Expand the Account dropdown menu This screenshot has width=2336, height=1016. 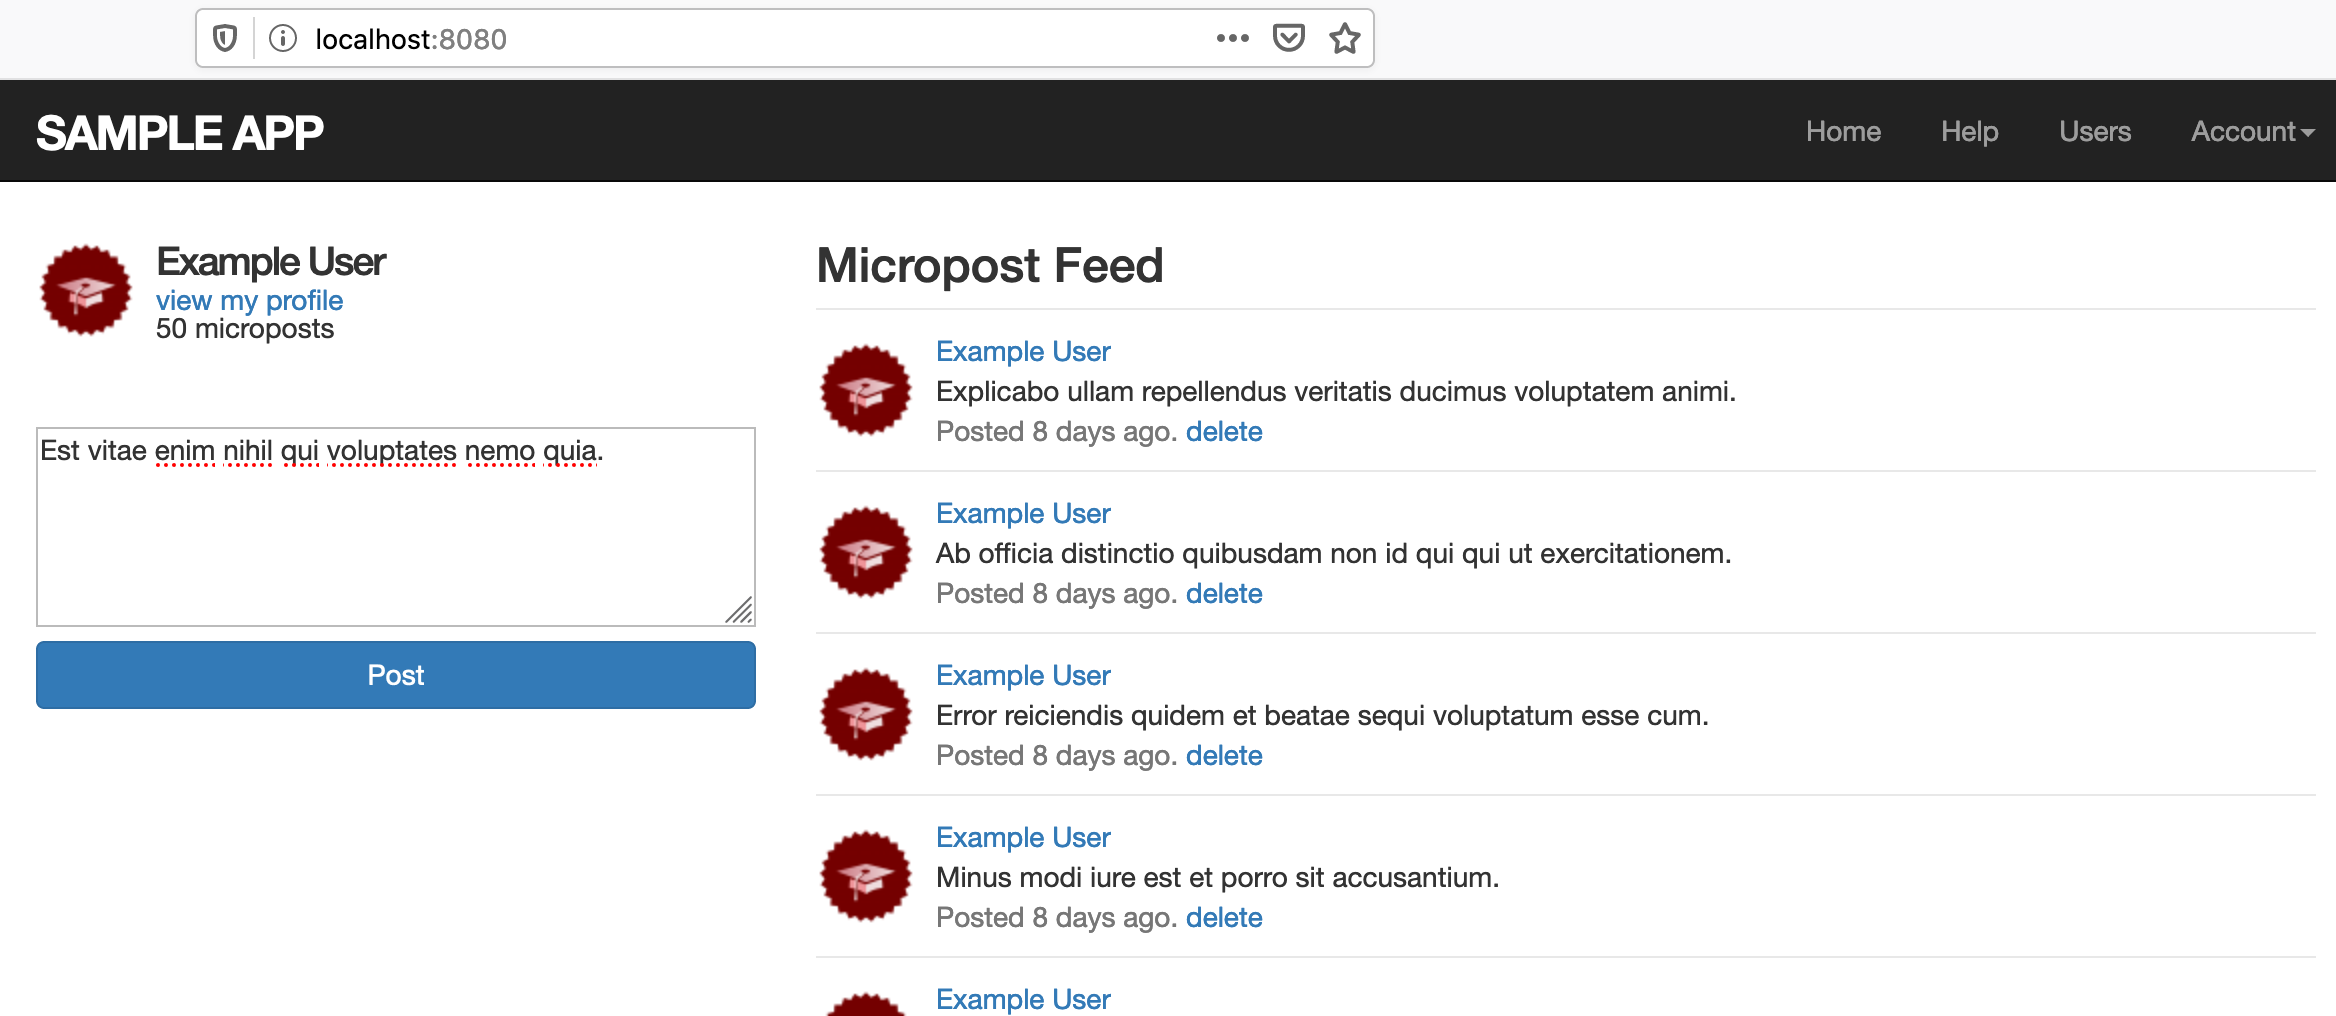tap(2252, 131)
